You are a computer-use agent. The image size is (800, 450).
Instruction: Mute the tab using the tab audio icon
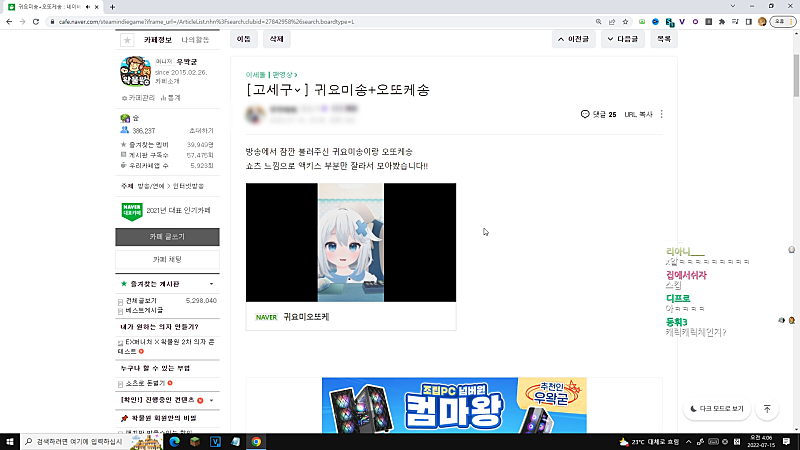[88, 7]
